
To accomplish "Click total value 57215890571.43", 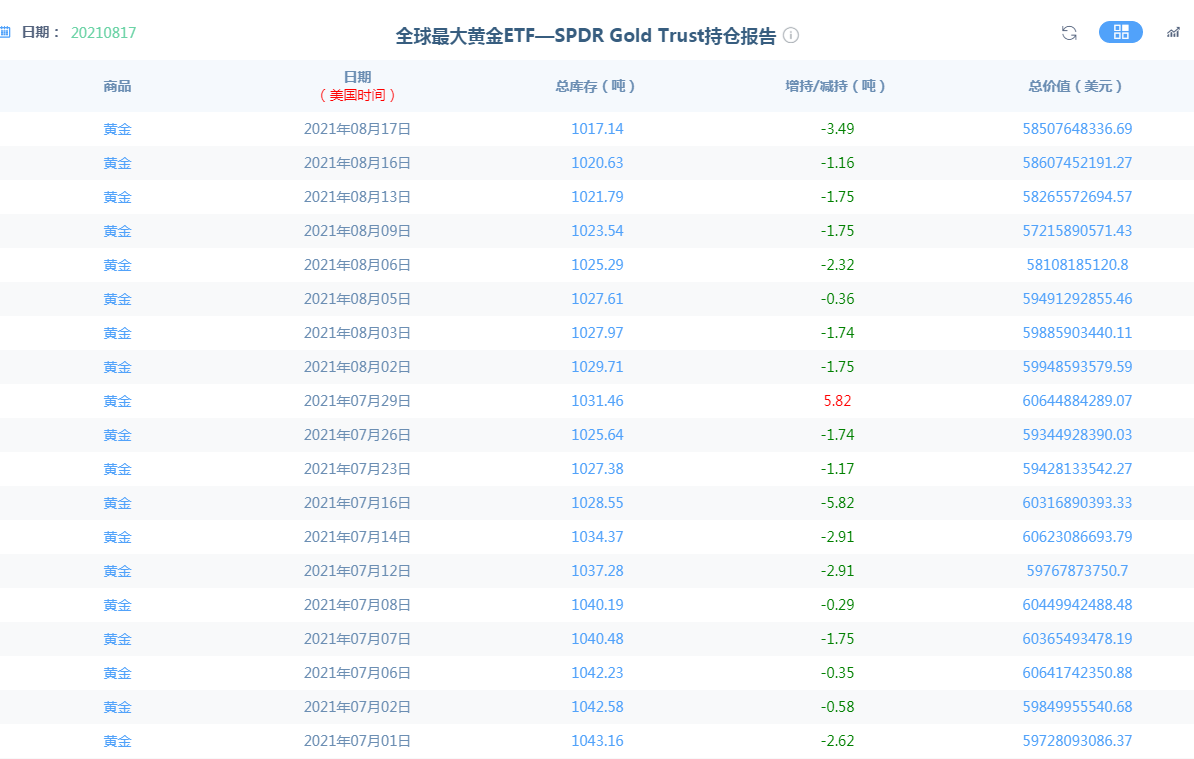I will click(1077, 231).
